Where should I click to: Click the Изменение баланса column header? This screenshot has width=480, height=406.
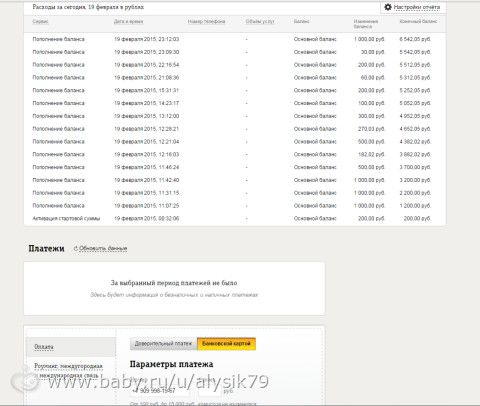coord(366,24)
